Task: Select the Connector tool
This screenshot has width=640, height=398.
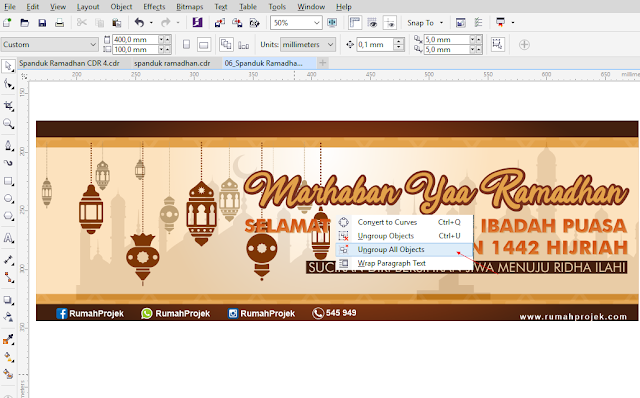Action: (x=8, y=278)
